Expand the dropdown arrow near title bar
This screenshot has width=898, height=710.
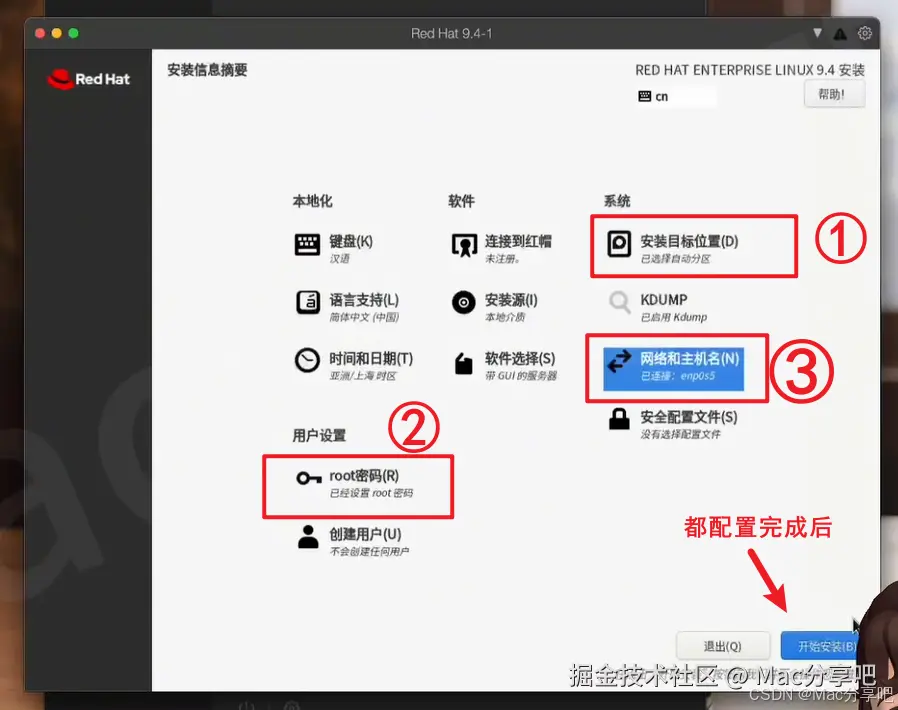[x=818, y=32]
